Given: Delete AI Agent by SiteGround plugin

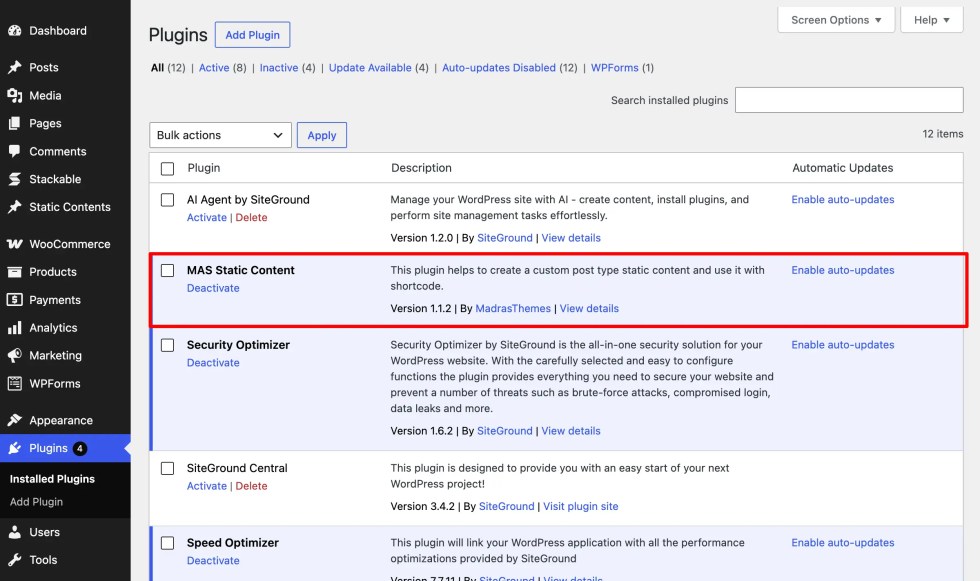Looking at the screenshot, I should click(251, 217).
